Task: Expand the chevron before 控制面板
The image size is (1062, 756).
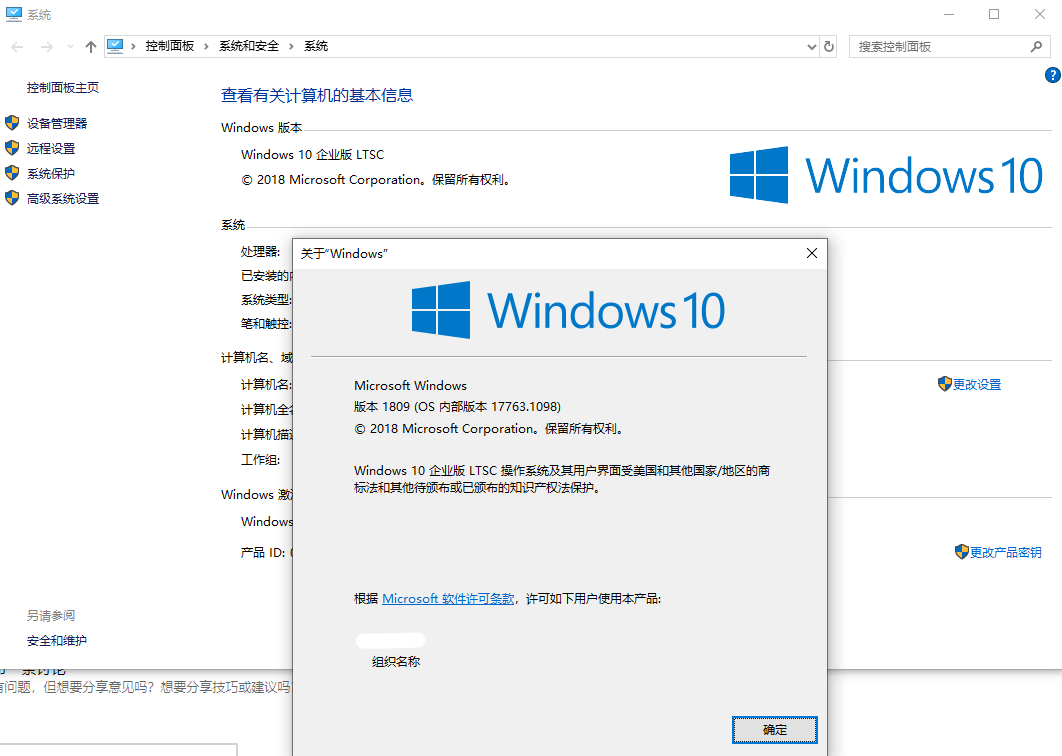Action: pos(133,46)
